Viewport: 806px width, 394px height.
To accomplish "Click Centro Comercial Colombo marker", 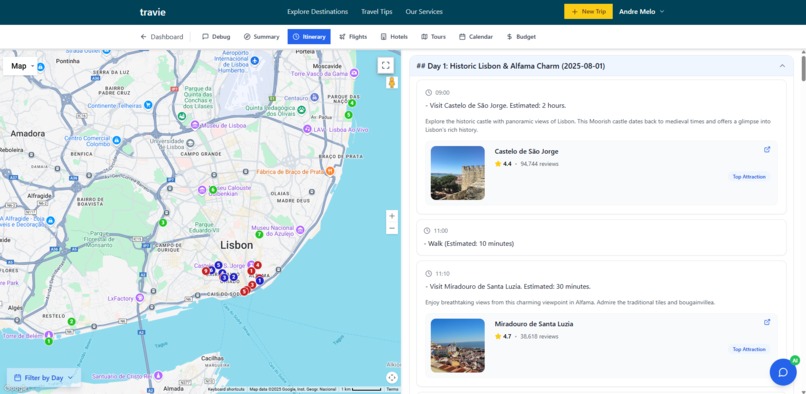I will click(x=117, y=140).
